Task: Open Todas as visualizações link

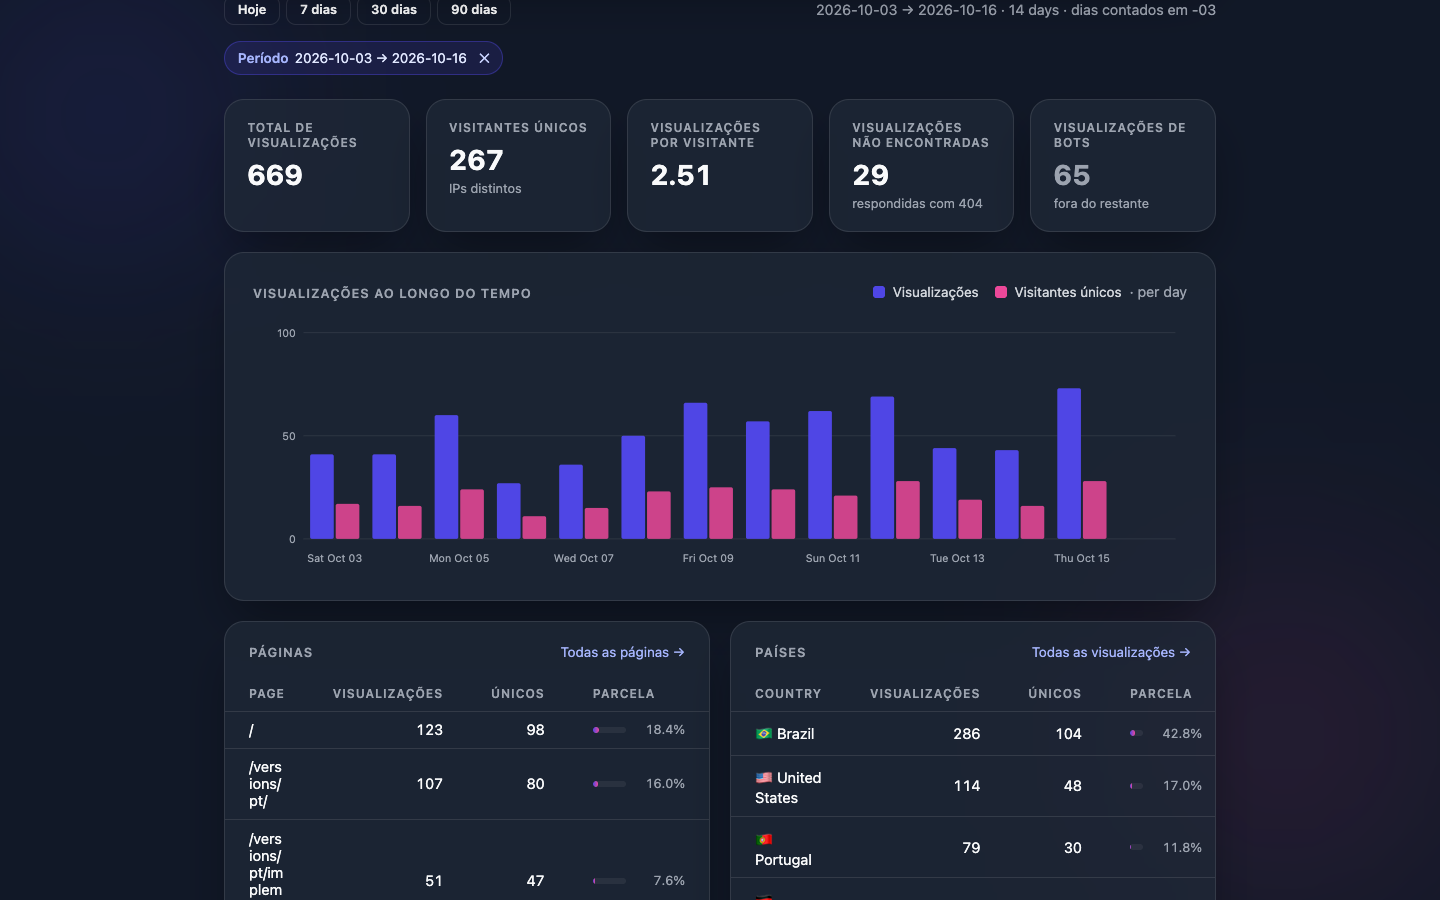Action: pos(1111,652)
